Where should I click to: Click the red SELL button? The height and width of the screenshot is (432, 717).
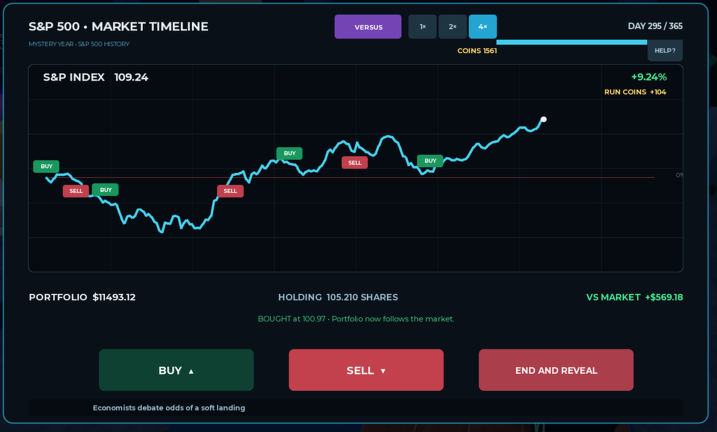pos(366,370)
